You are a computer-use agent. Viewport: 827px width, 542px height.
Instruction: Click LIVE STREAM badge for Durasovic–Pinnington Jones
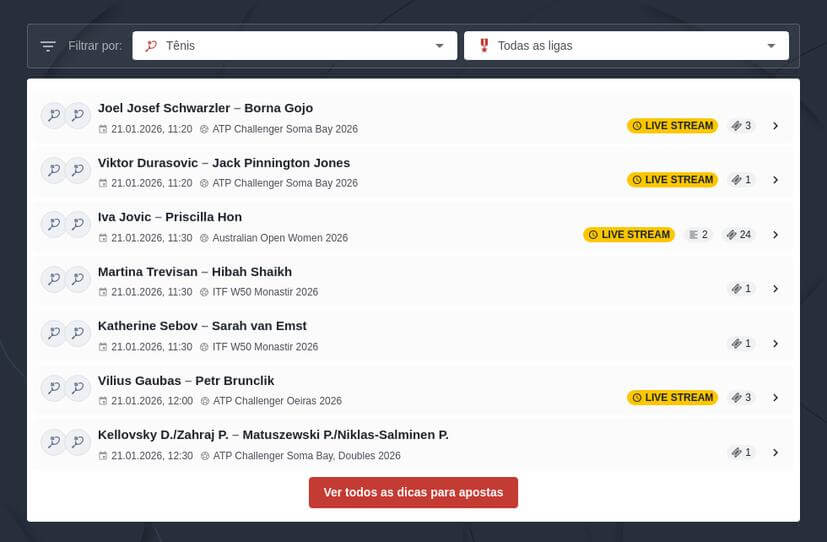coord(672,180)
